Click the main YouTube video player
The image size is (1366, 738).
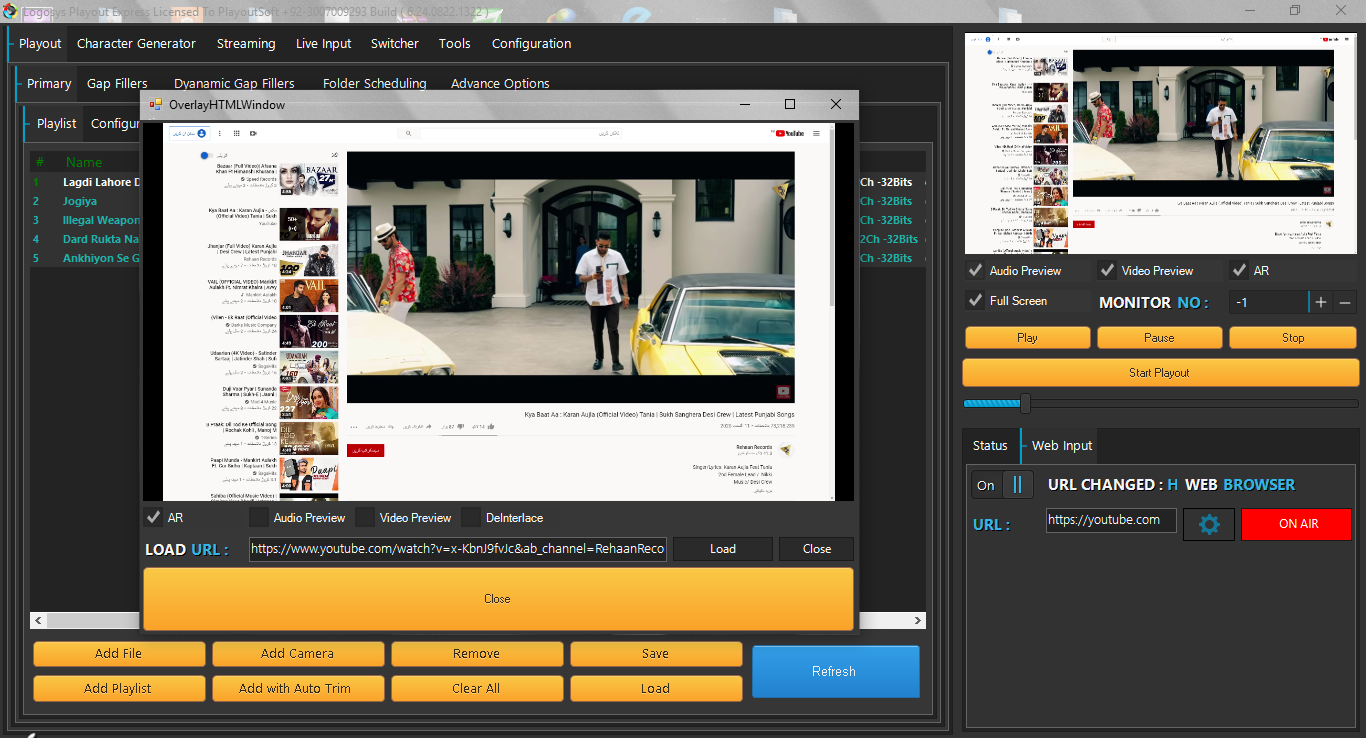pos(570,277)
